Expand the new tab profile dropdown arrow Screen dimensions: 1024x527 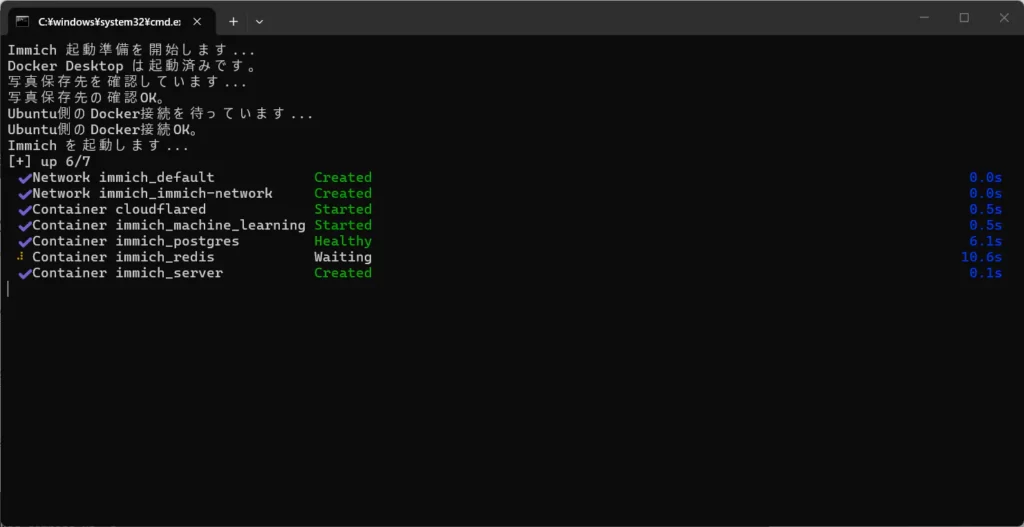259,21
